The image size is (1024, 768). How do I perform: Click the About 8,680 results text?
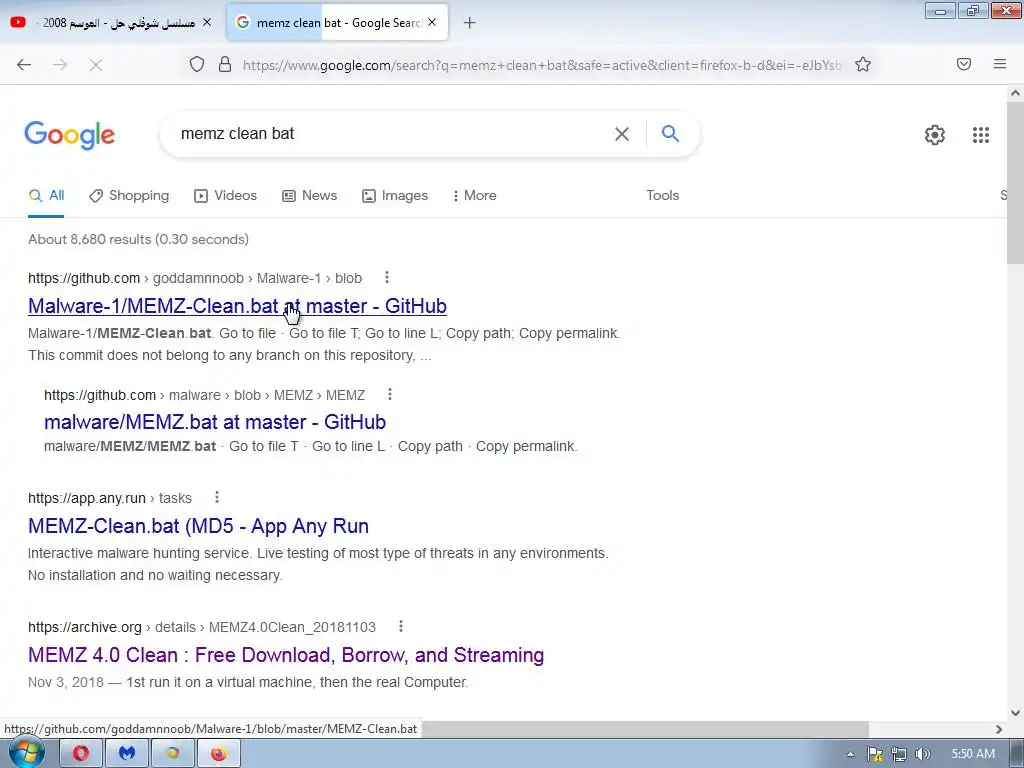pyautogui.click(x=138, y=239)
